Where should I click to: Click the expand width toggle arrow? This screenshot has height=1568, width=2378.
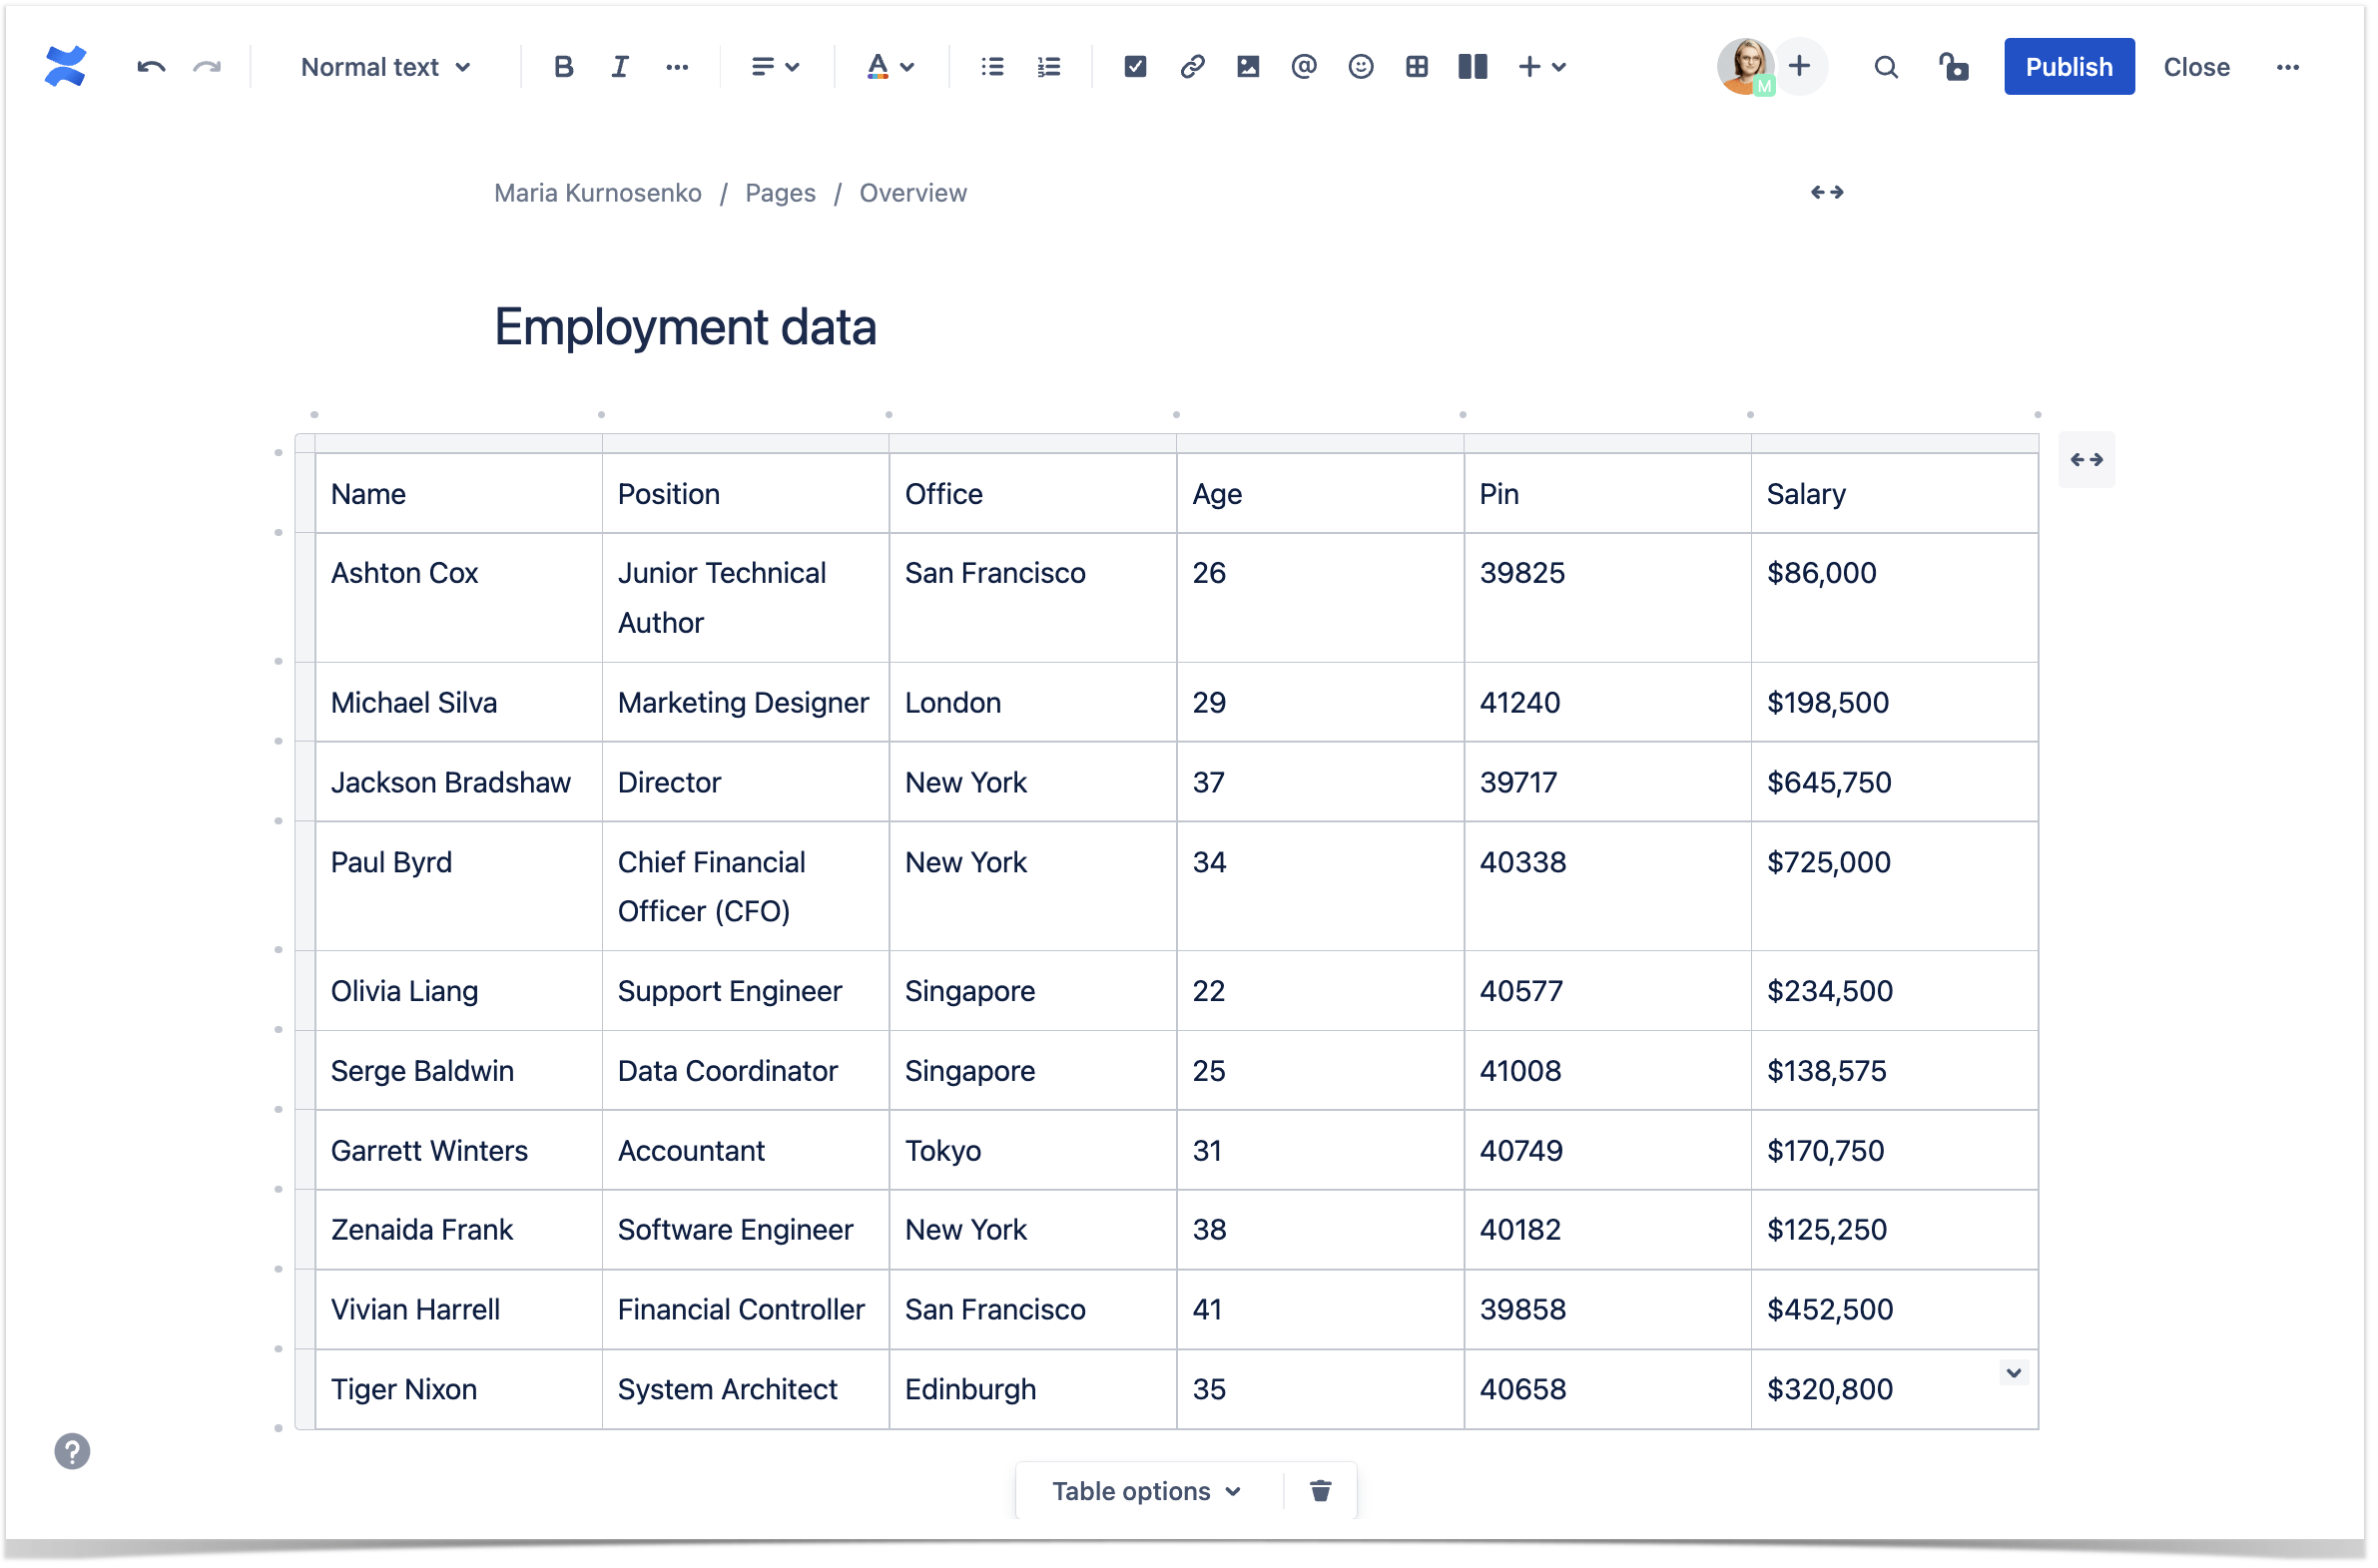click(x=1827, y=191)
